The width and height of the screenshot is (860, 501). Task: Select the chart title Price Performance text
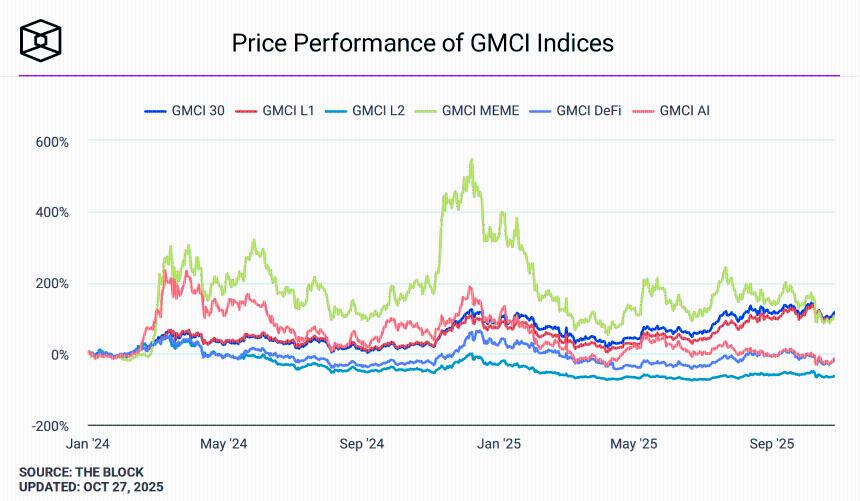tap(422, 43)
